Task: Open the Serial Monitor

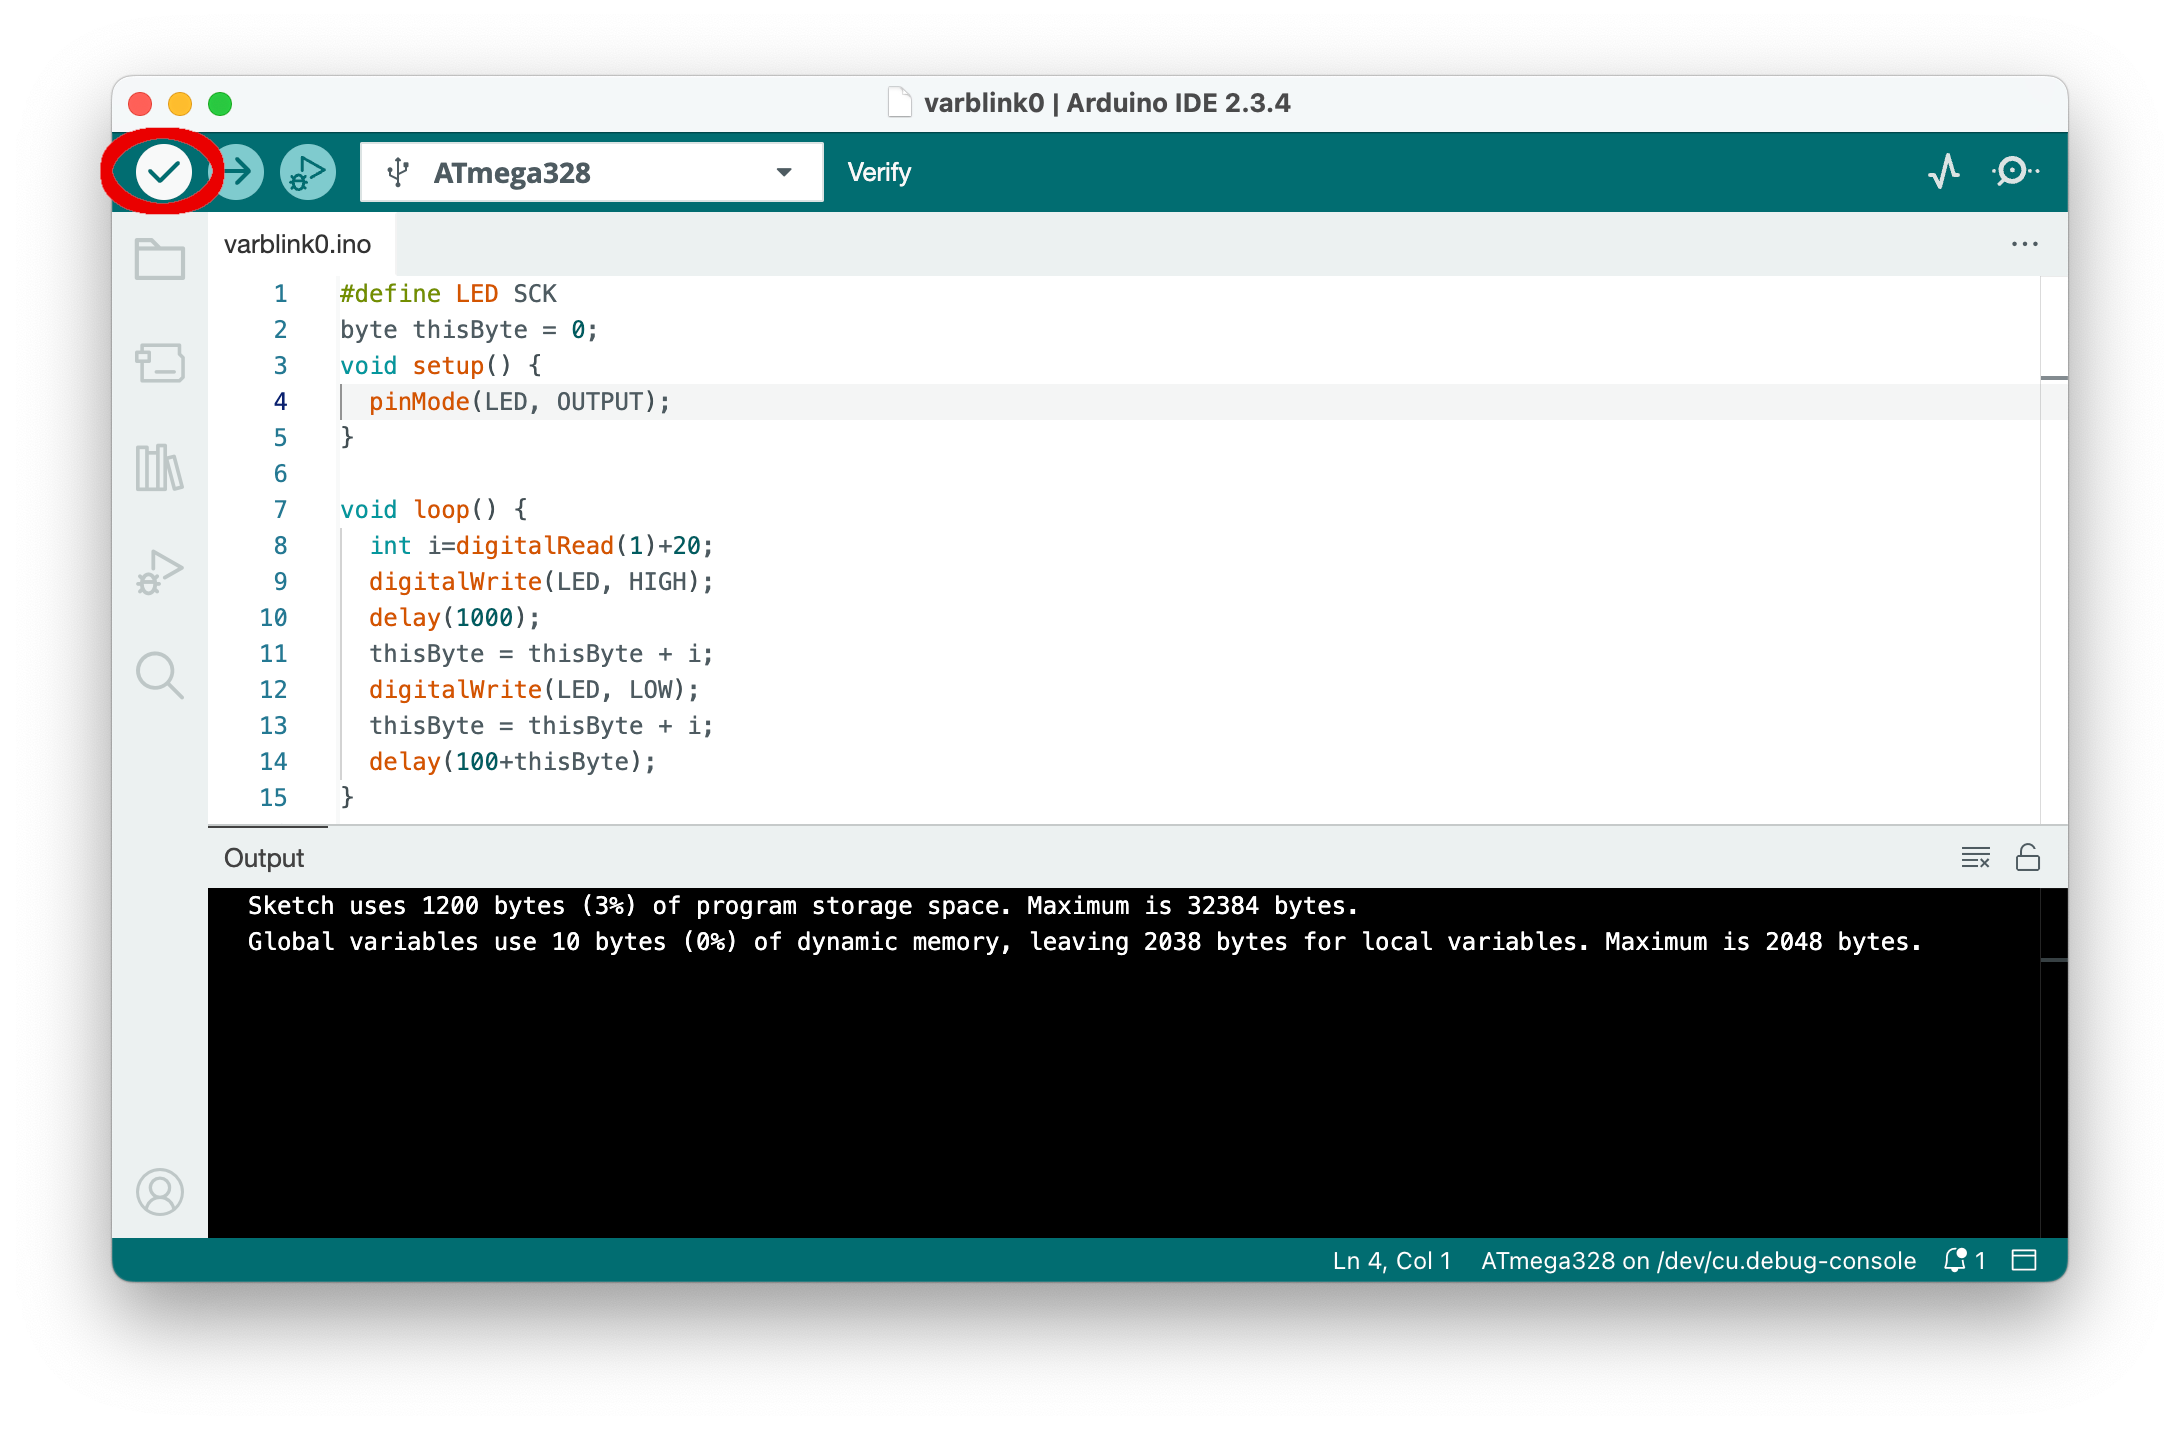Action: point(2015,172)
